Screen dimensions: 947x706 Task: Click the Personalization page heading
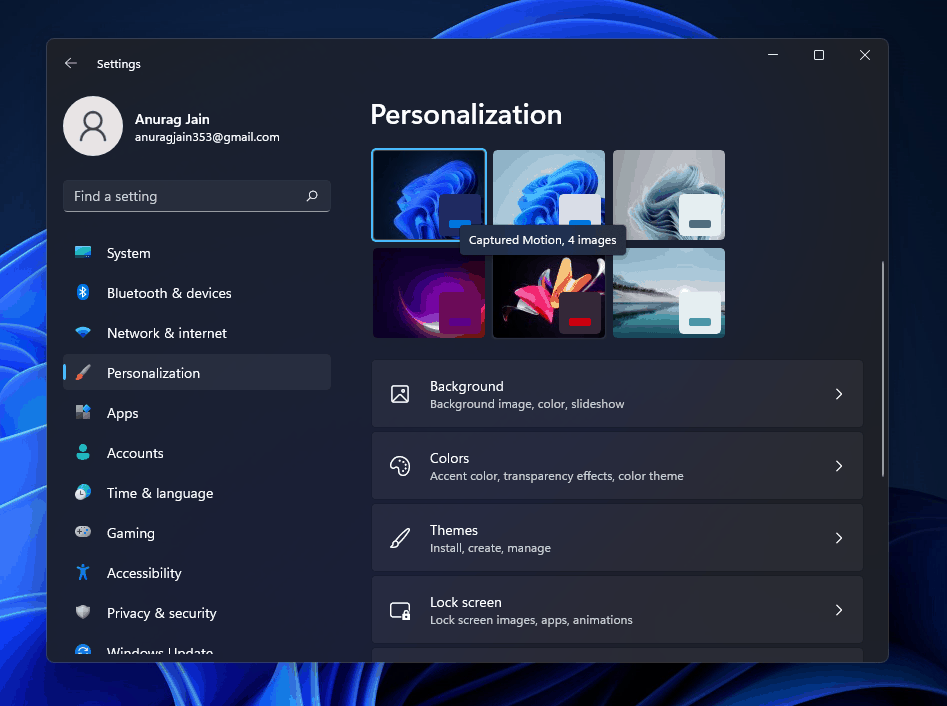[x=466, y=114]
